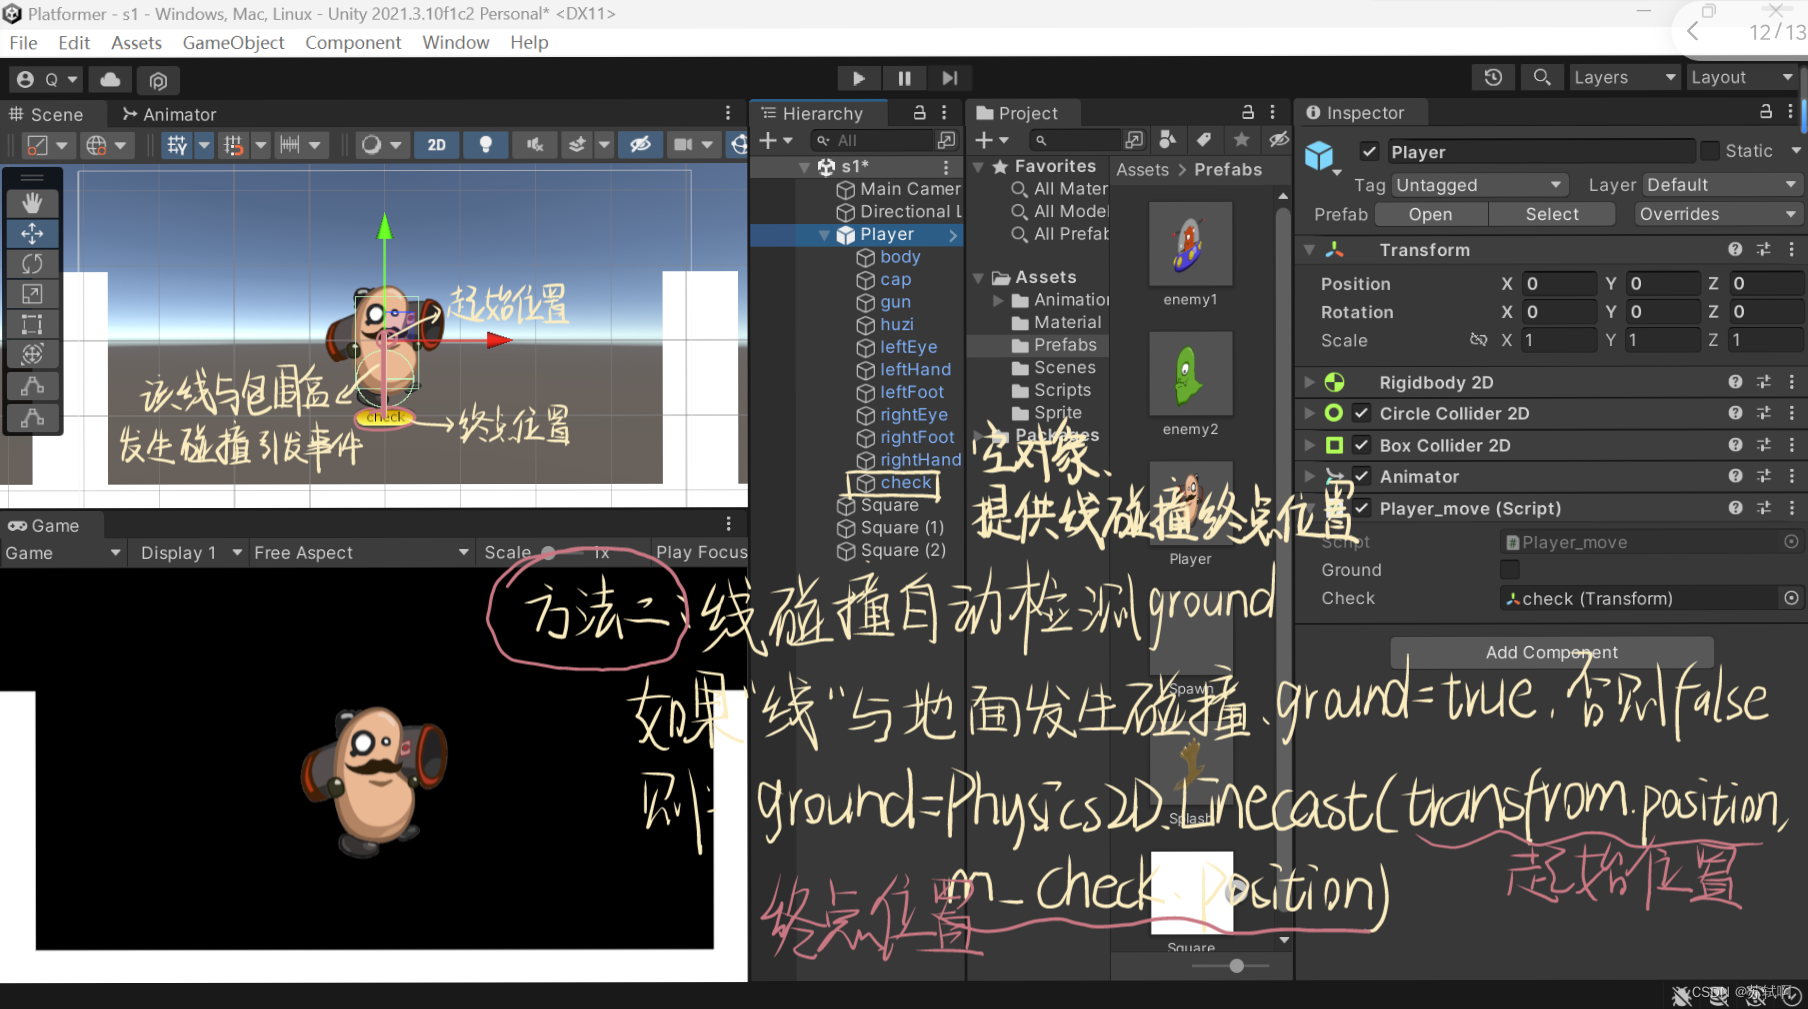The image size is (1808, 1009).
Task: Open the Component menu
Action: 353,42
